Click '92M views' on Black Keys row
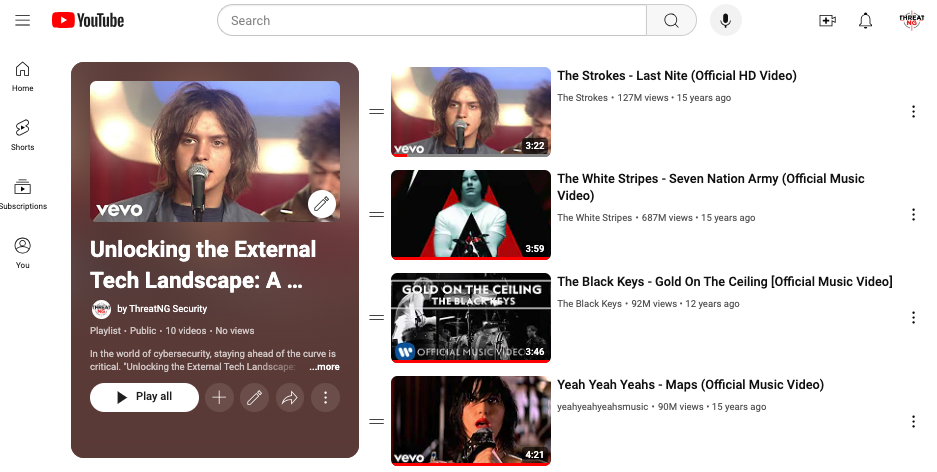Screen dimensions: 937x472 click(654, 304)
